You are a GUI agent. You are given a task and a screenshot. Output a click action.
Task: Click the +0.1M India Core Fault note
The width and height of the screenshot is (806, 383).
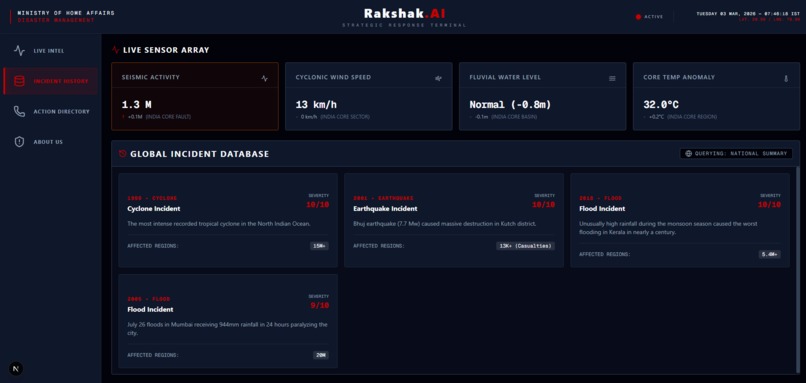click(156, 117)
